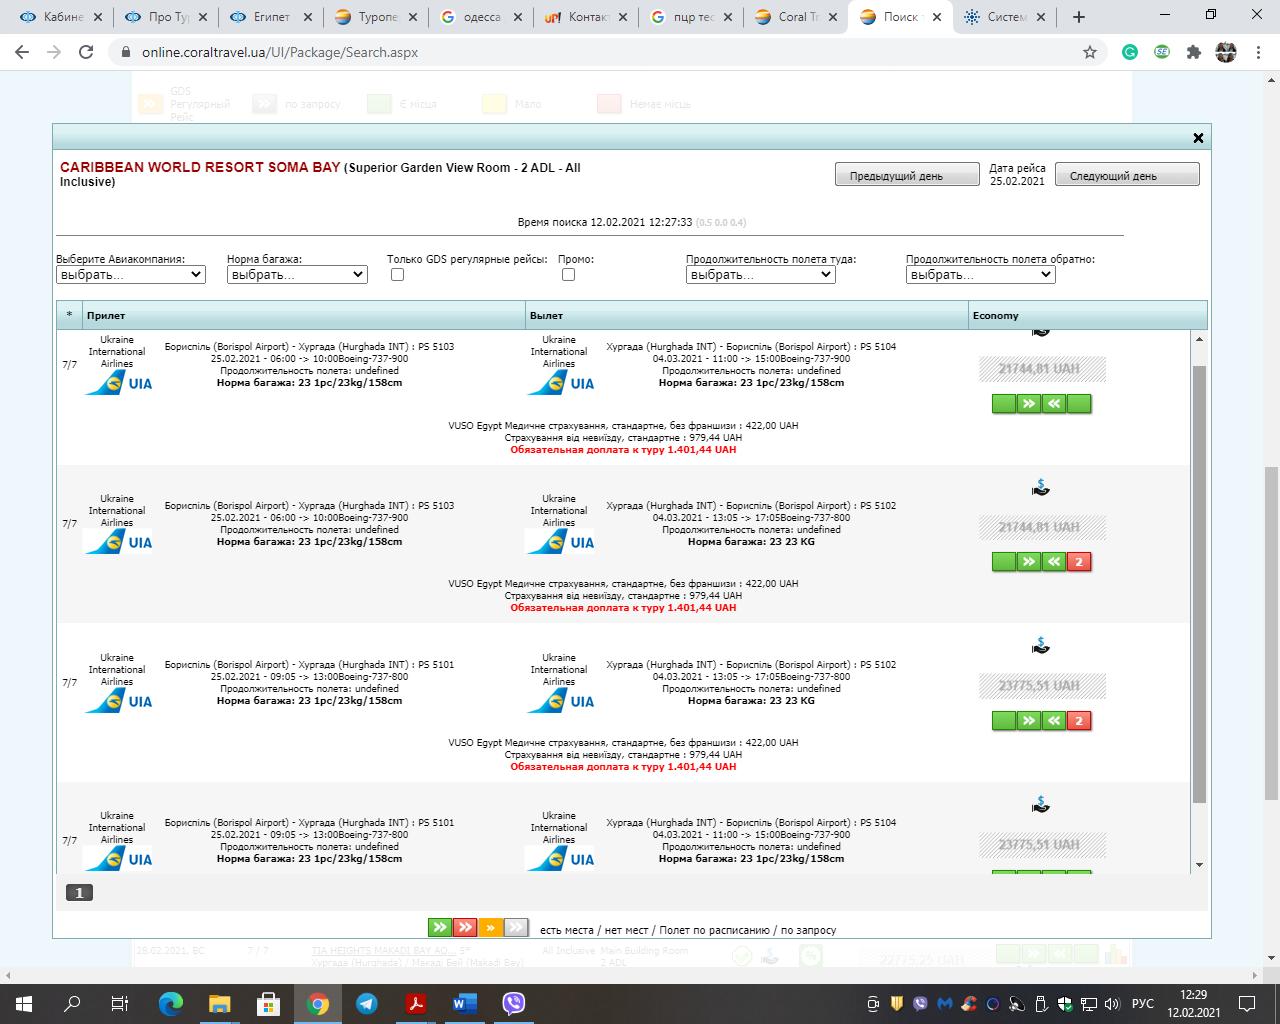Expand the baggage allowance dropdown

(x=297, y=275)
